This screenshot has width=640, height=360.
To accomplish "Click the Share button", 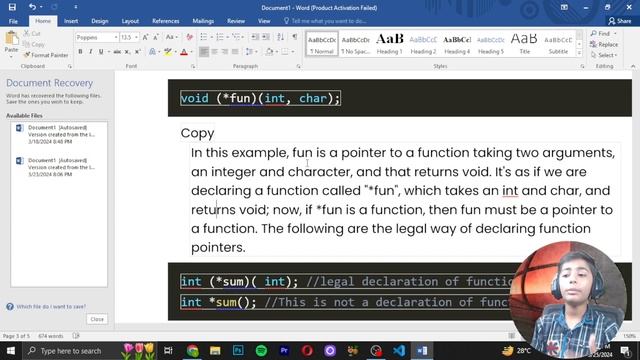I will 620,21.
